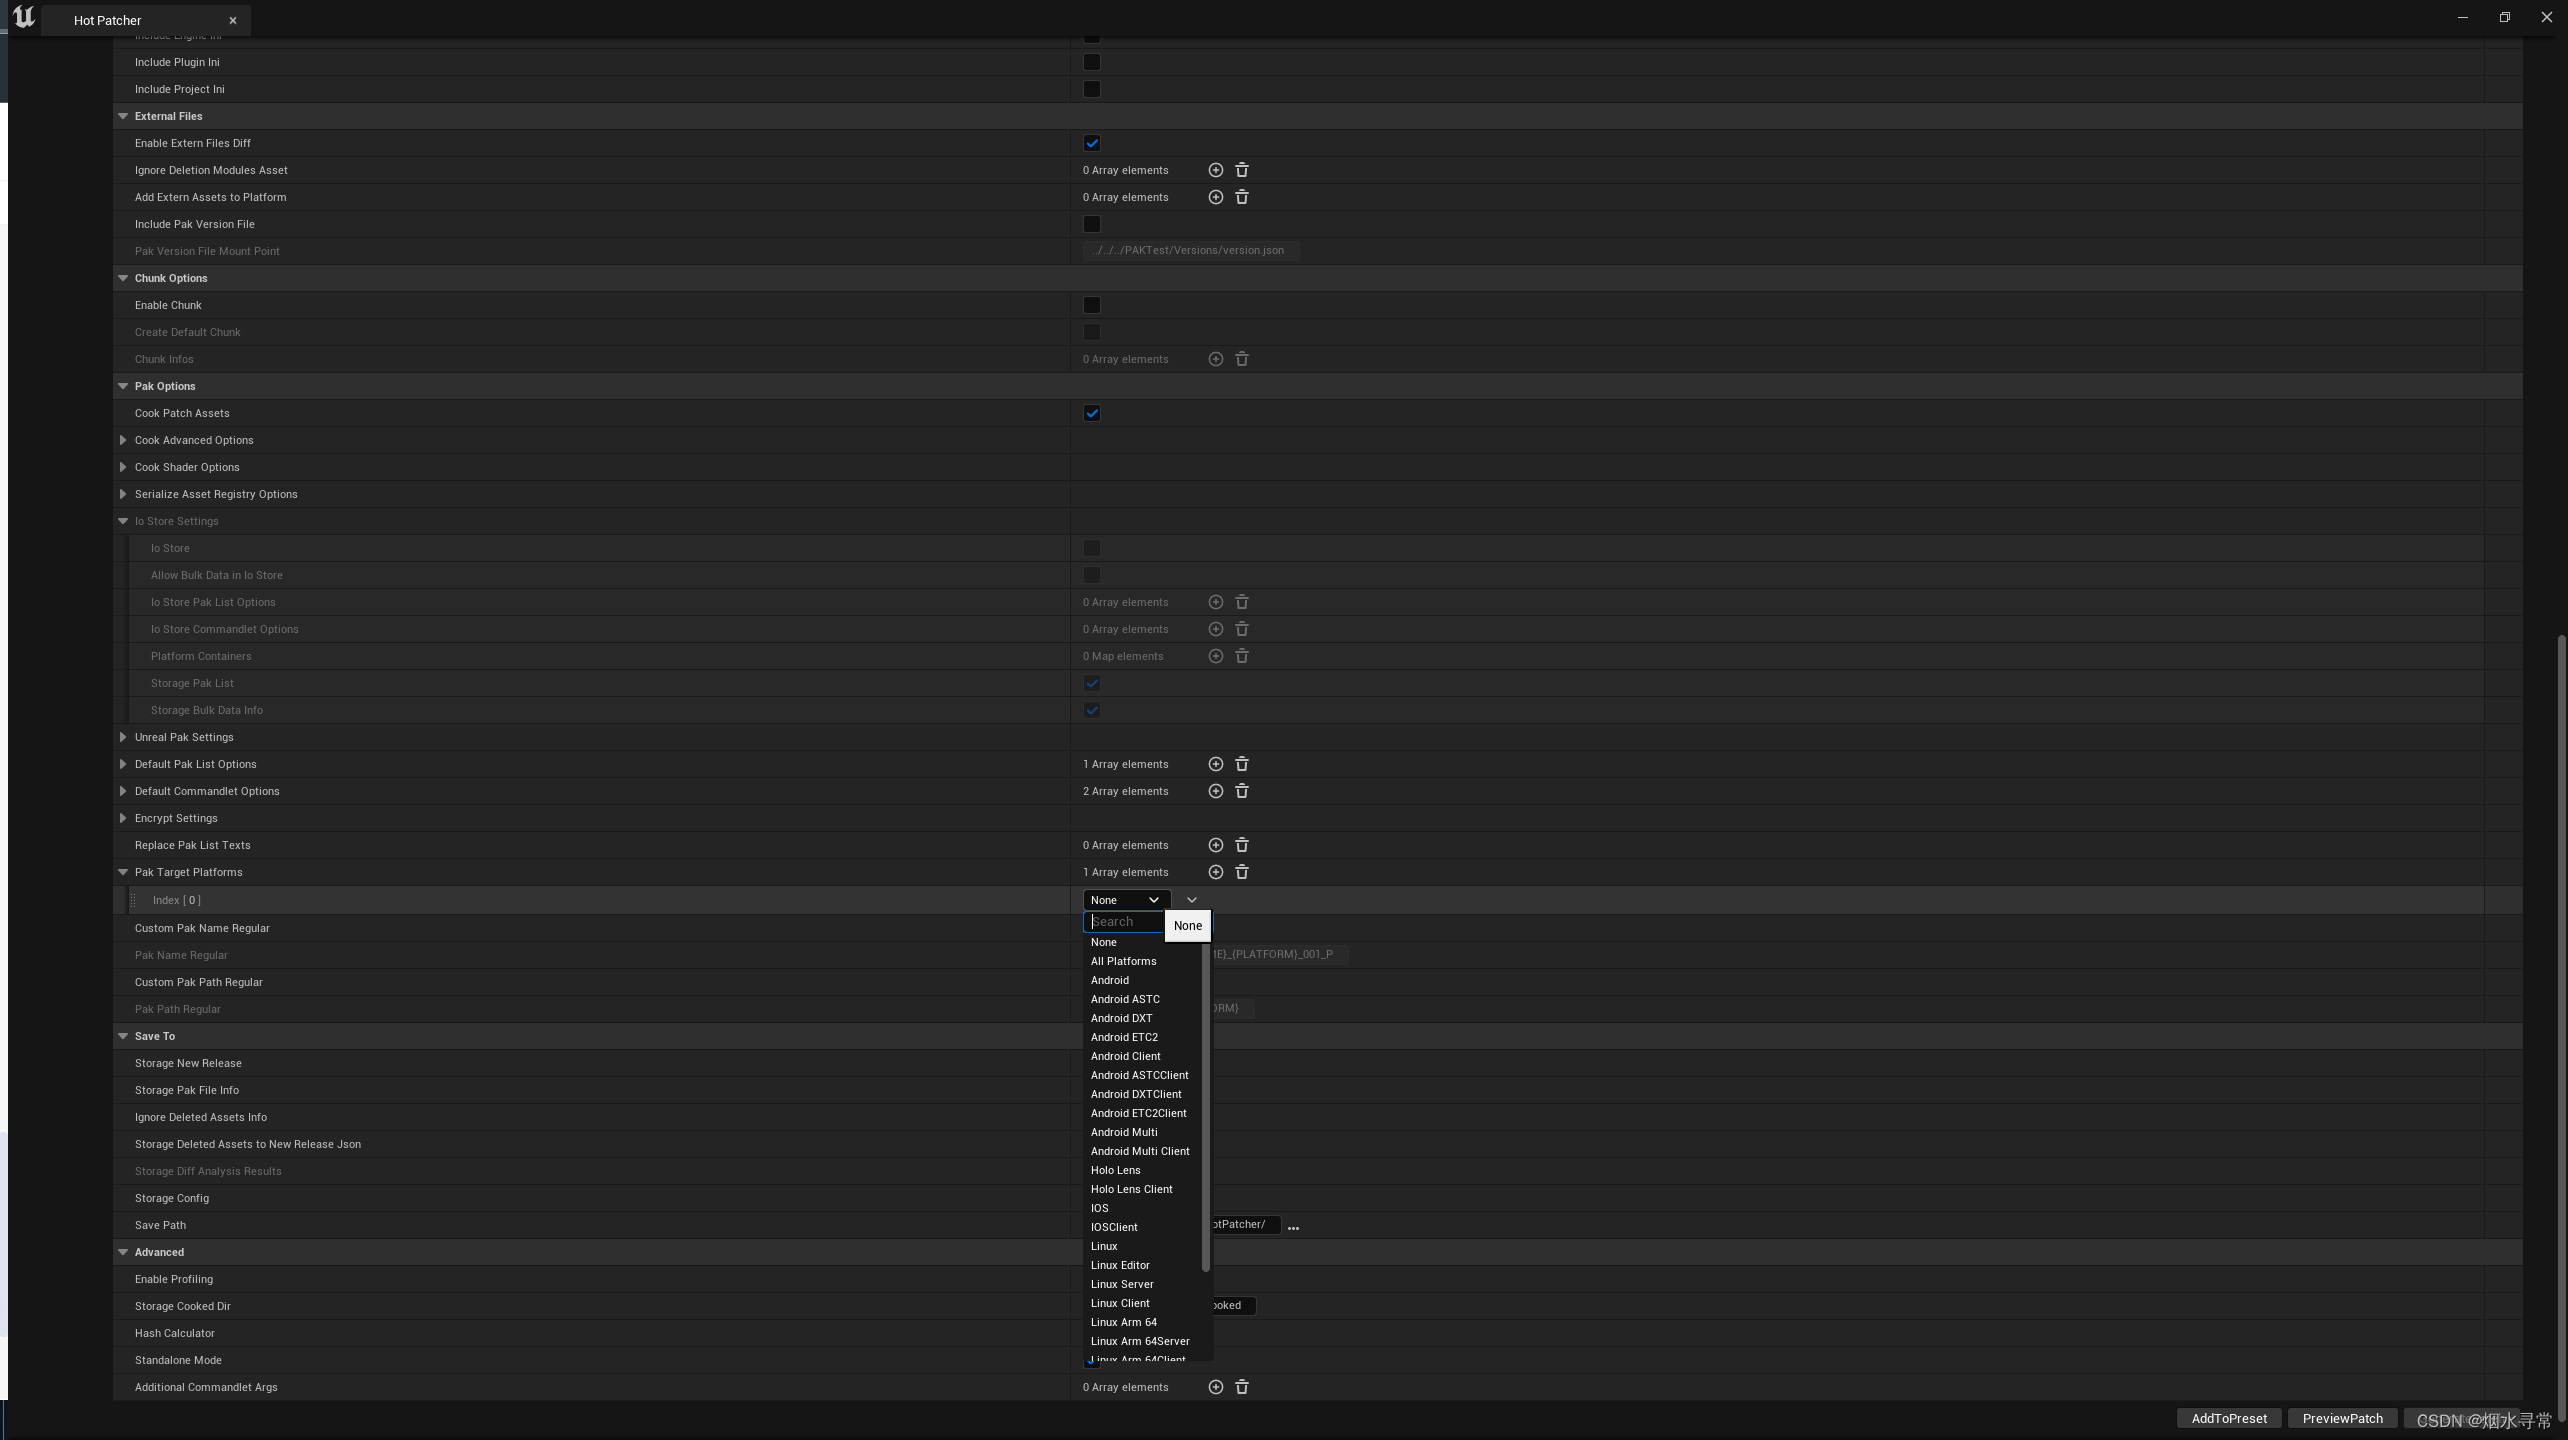The image size is (2568, 1440).
Task: Add element to Additional Commandlet Args
Action: point(1215,1387)
